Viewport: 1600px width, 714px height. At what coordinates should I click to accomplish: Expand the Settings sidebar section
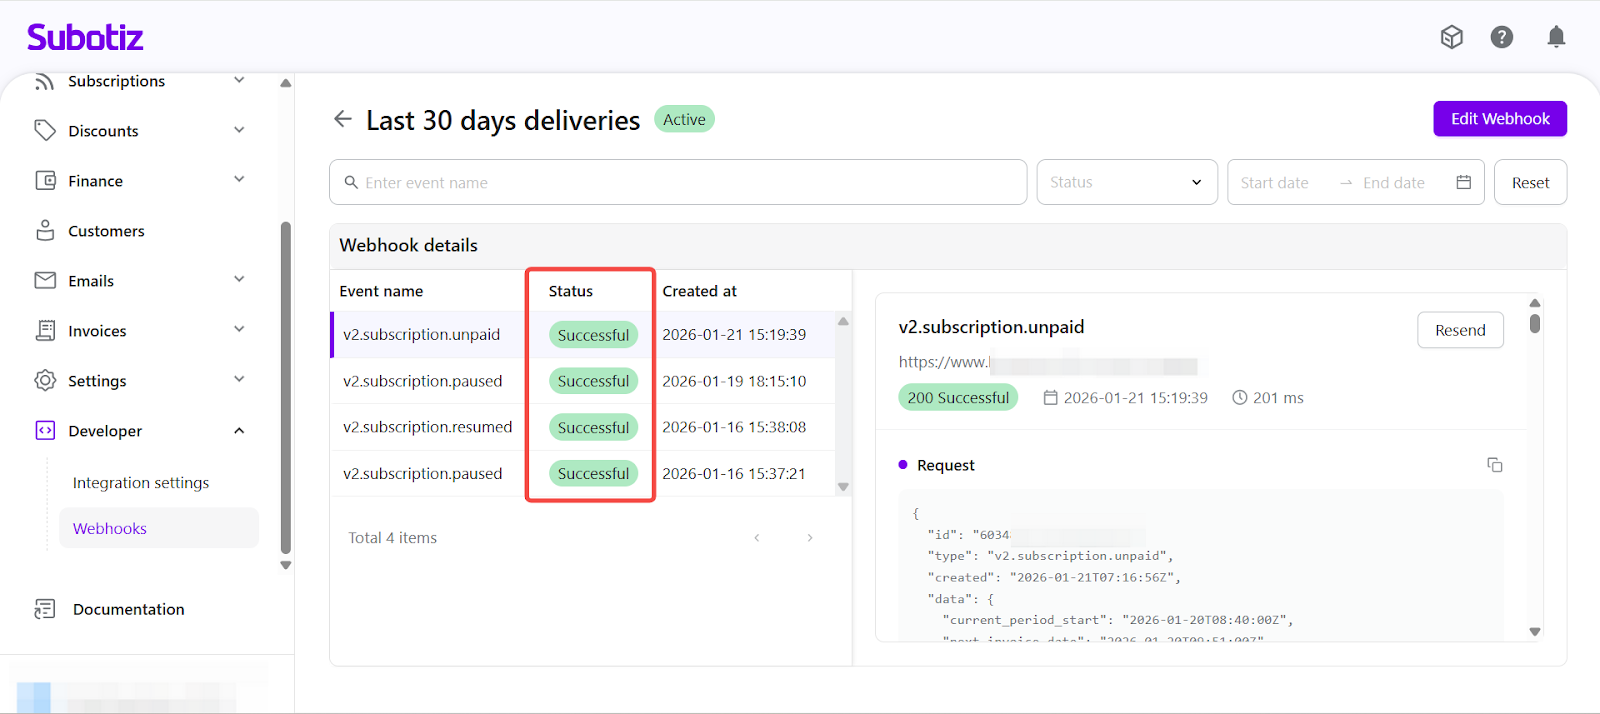[x=239, y=380]
